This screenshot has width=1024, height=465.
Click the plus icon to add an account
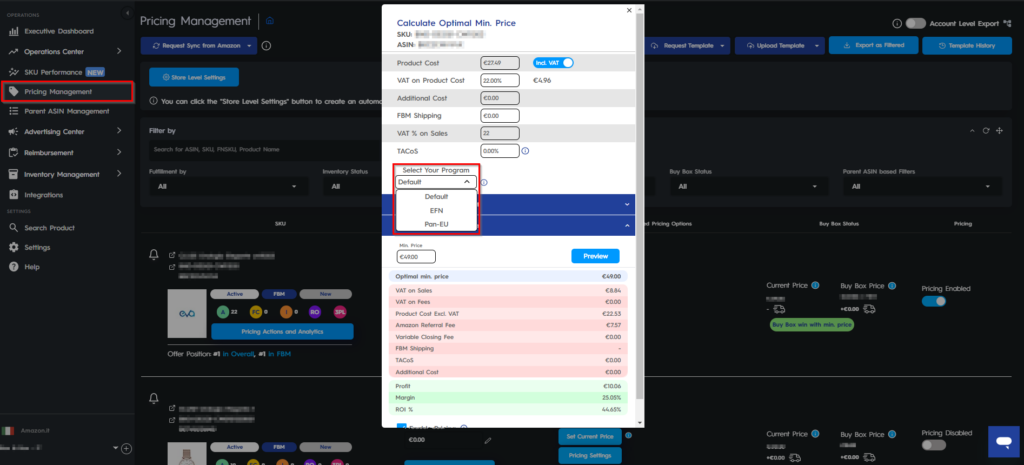[127, 449]
